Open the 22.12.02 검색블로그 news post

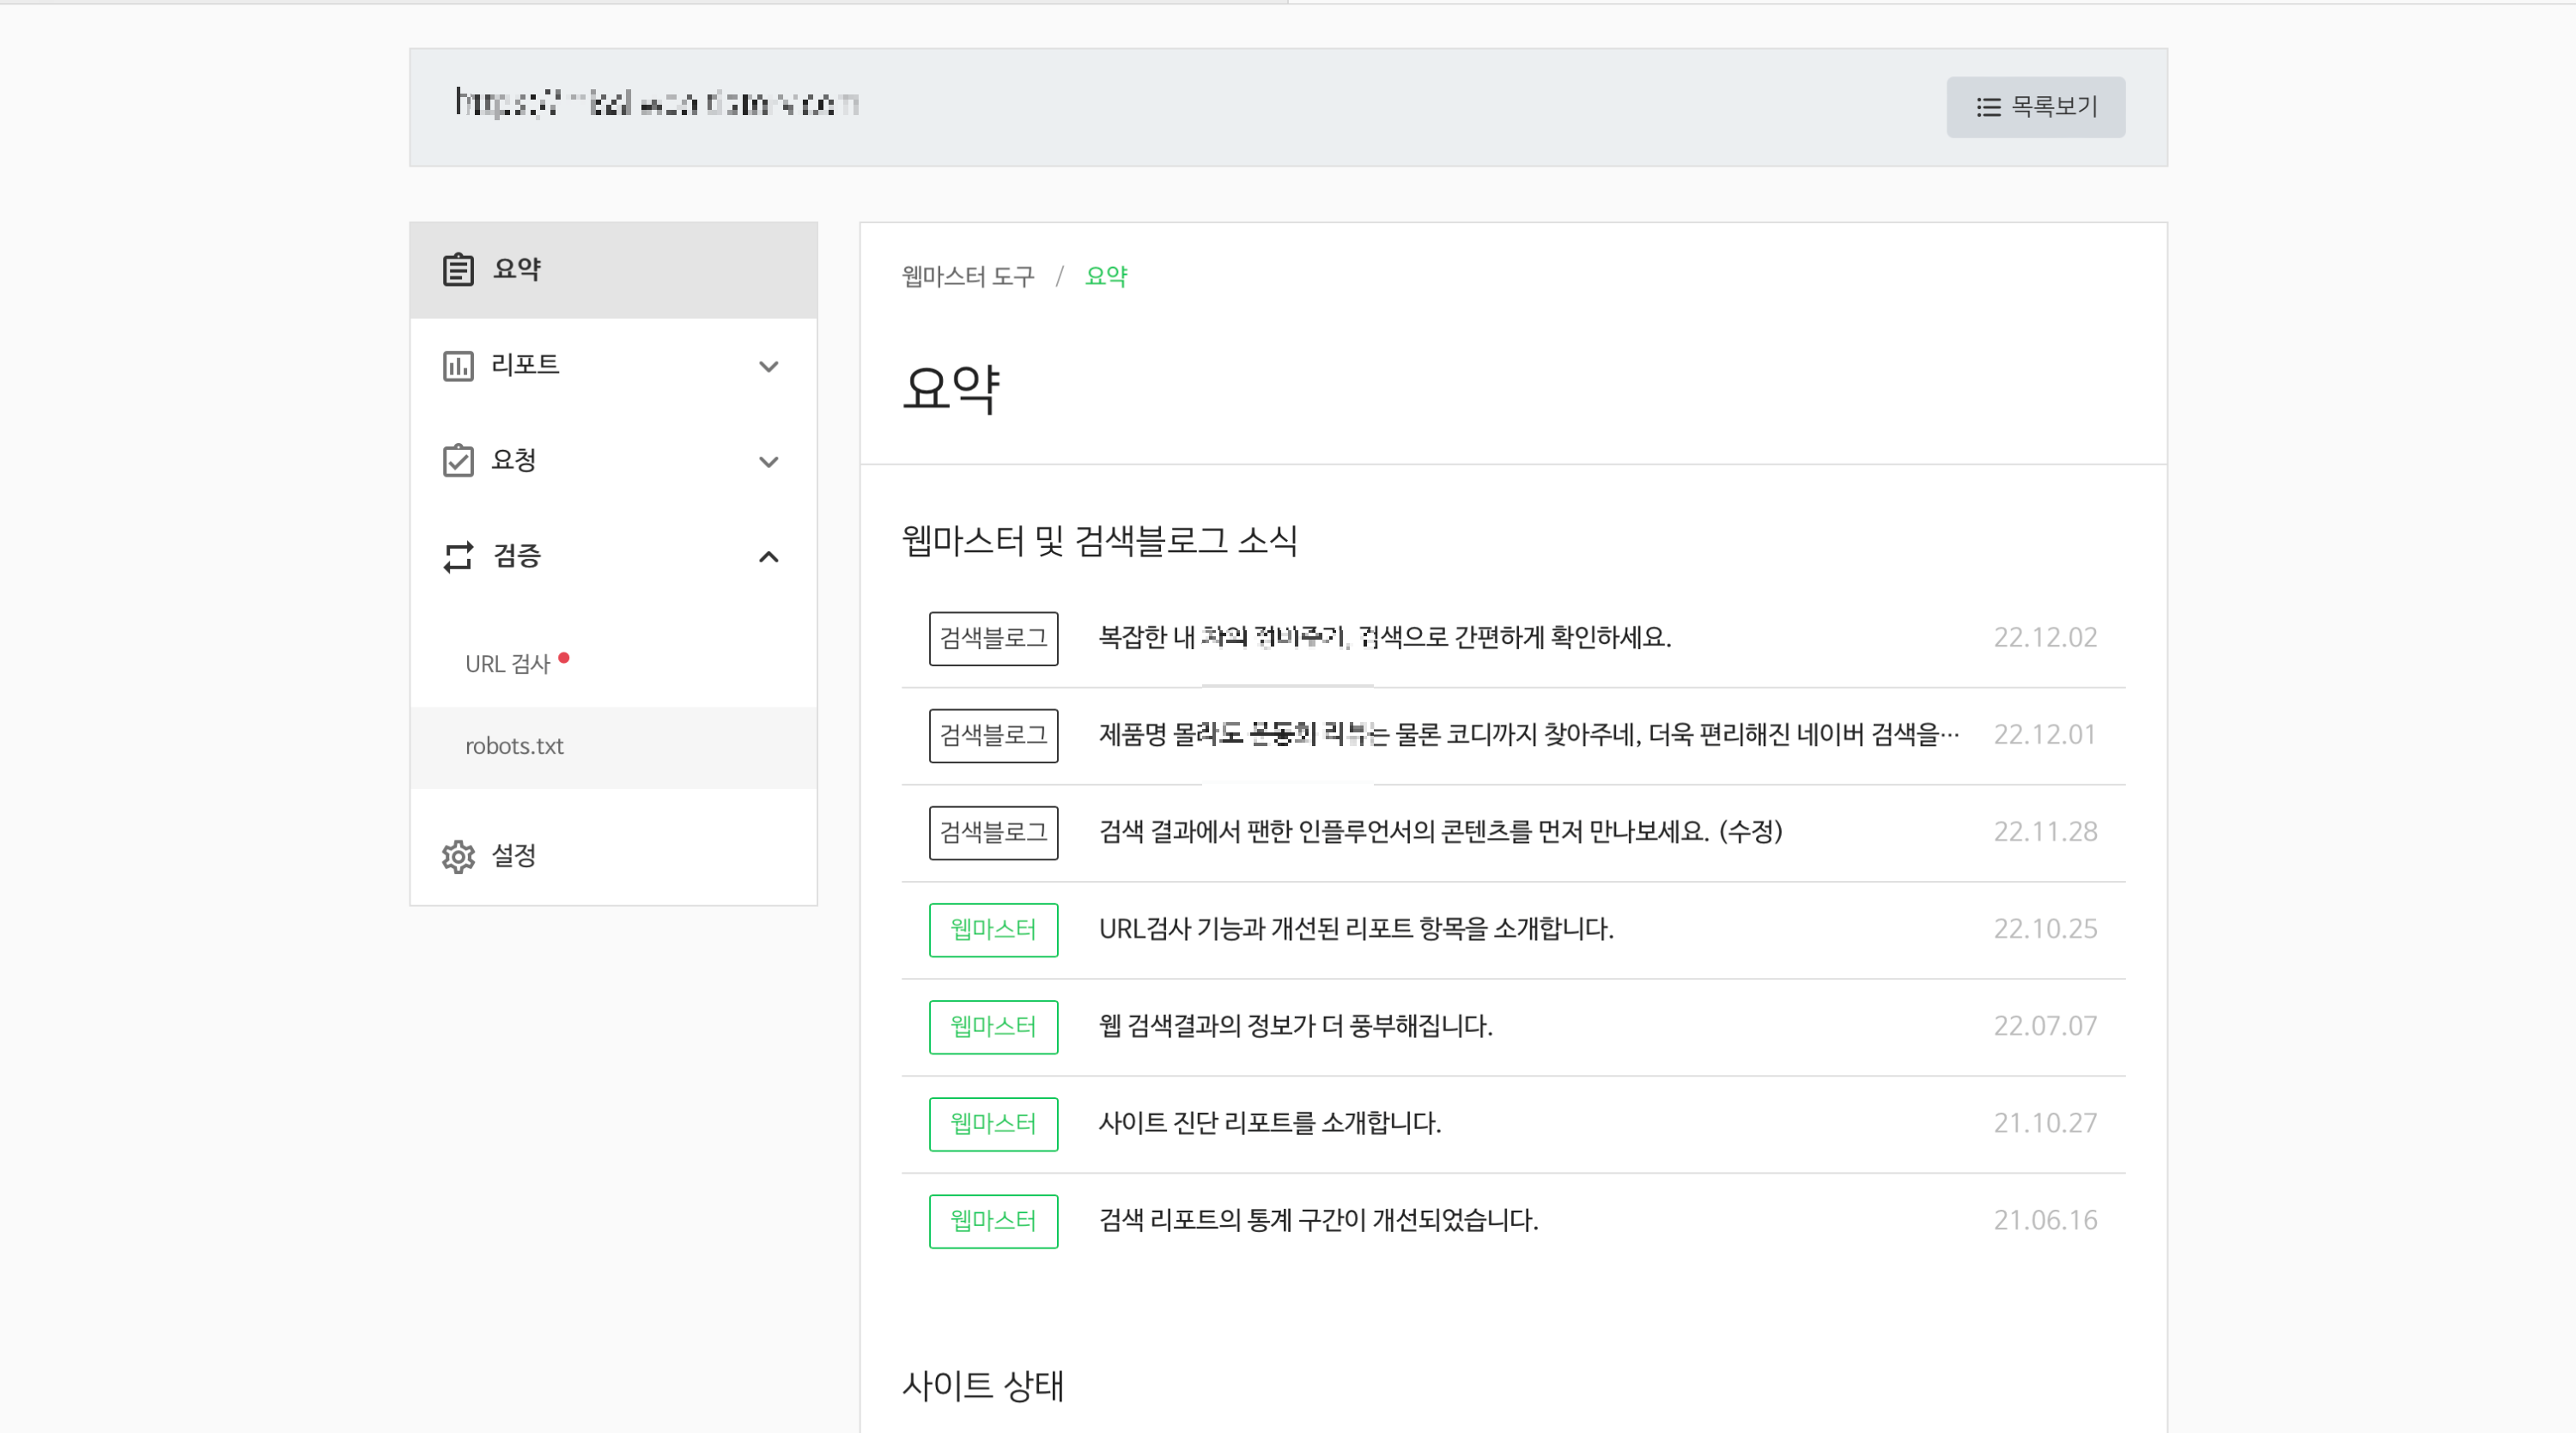[x=1384, y=637]
